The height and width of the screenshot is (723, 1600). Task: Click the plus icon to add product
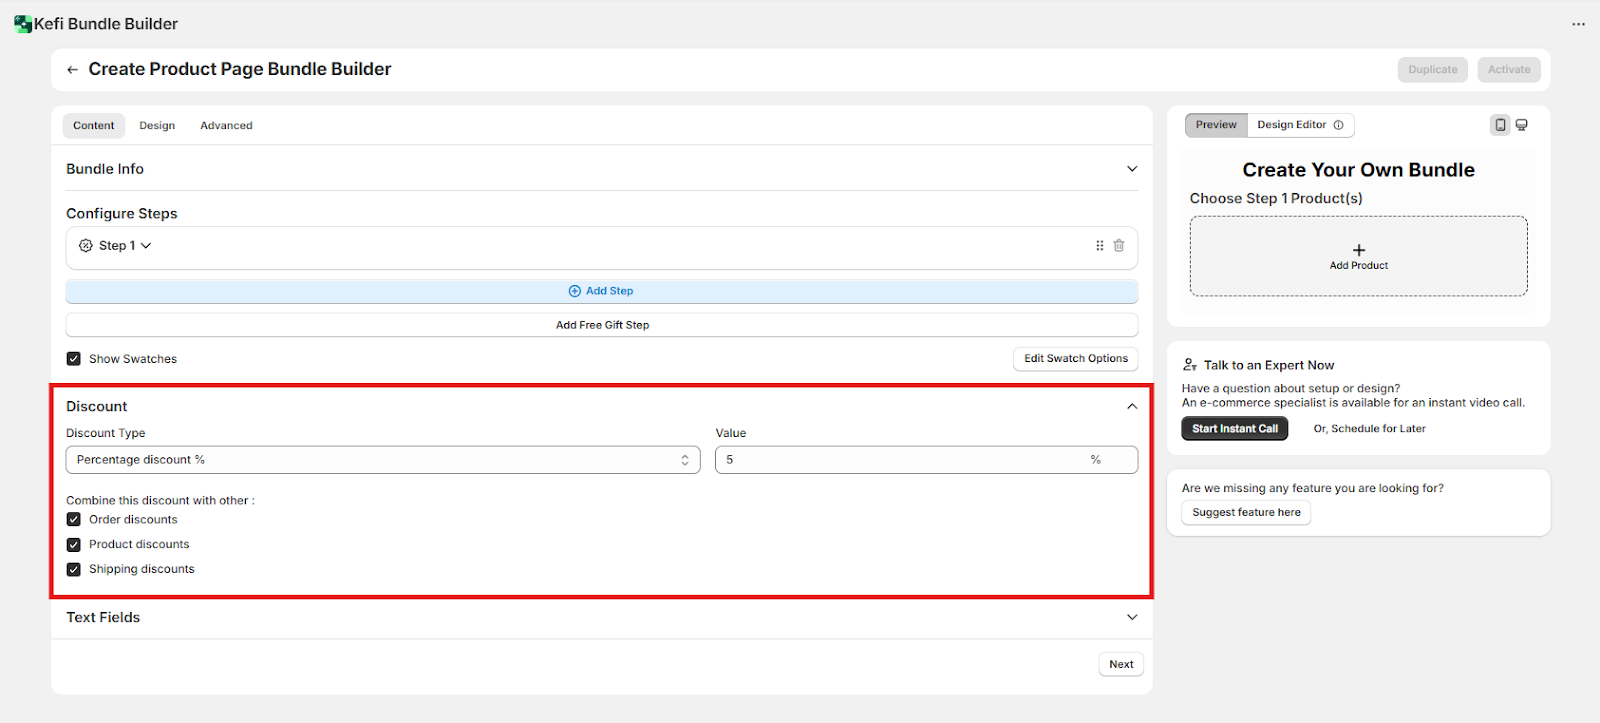tap(1358, 250)
